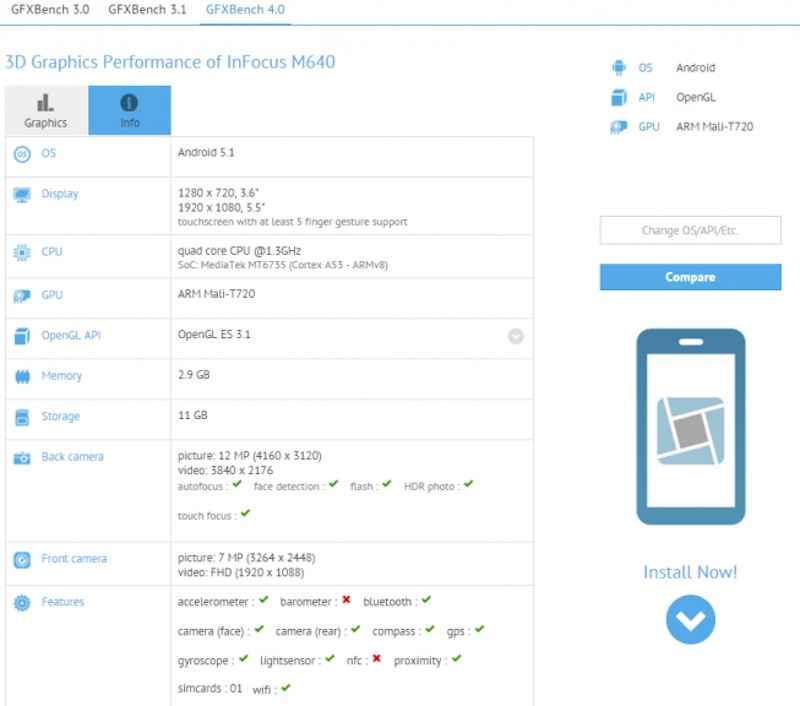
Task: Click the Change OS/API/Etc field
Action: pos(689,230)
